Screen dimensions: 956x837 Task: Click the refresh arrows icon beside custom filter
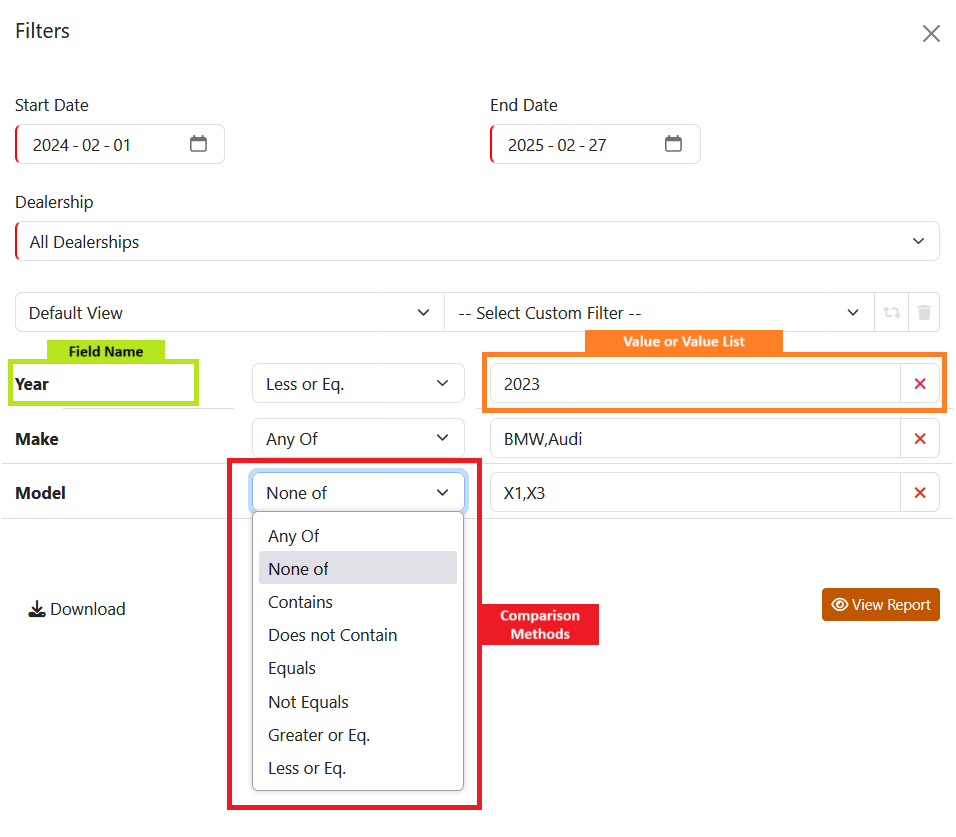click(x=891, y=313)
